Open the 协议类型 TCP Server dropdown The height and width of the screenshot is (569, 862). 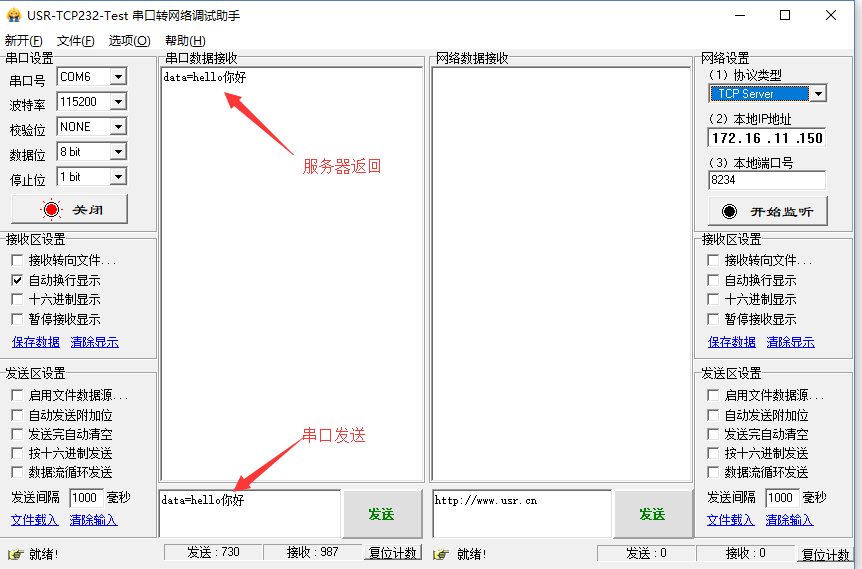coord(817,94)
